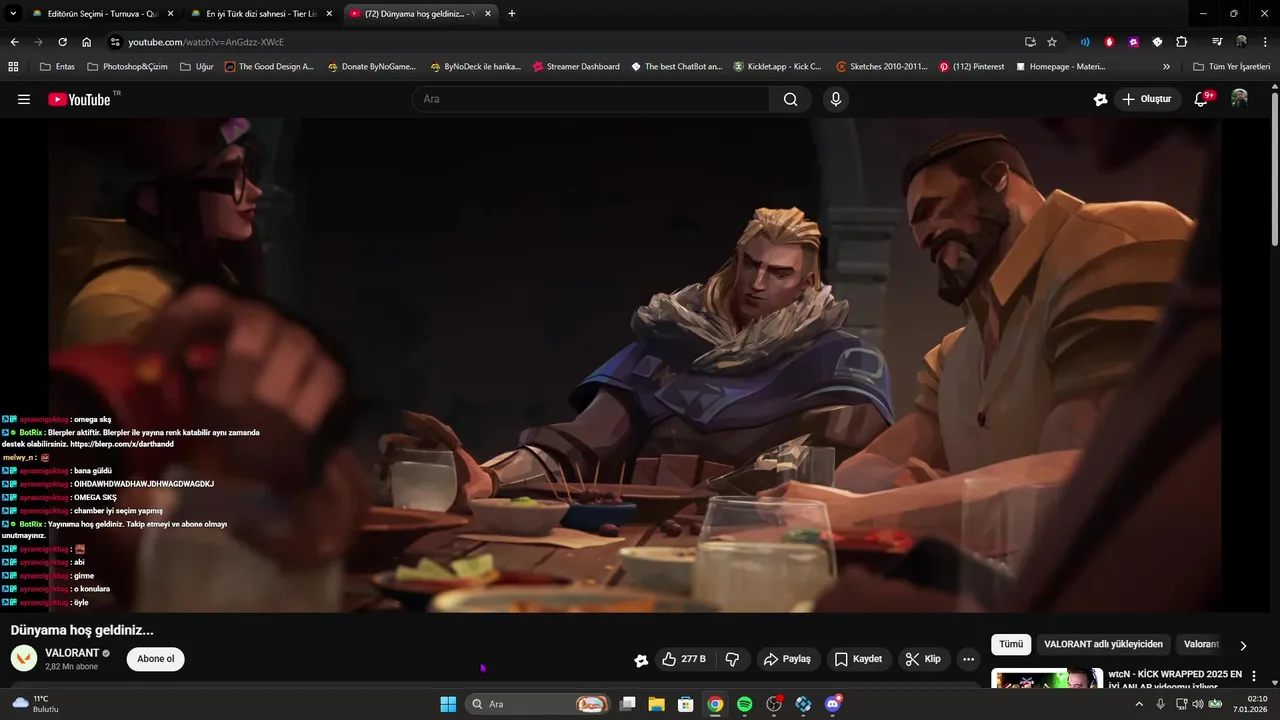1280x720 pixels.
Task: Click the sparkle Ask icon beside Oluştur
Action: (1100, 99)
